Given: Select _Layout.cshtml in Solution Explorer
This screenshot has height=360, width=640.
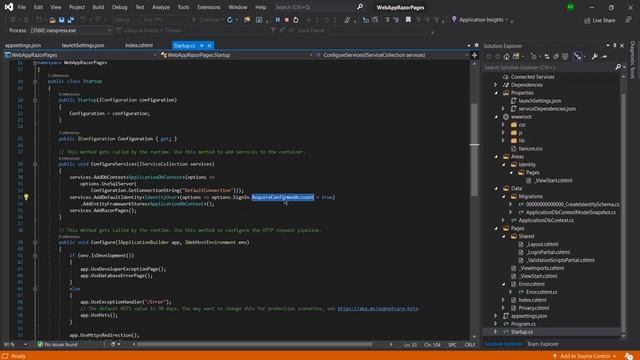Looking at the screenshot, I should 542,244.
